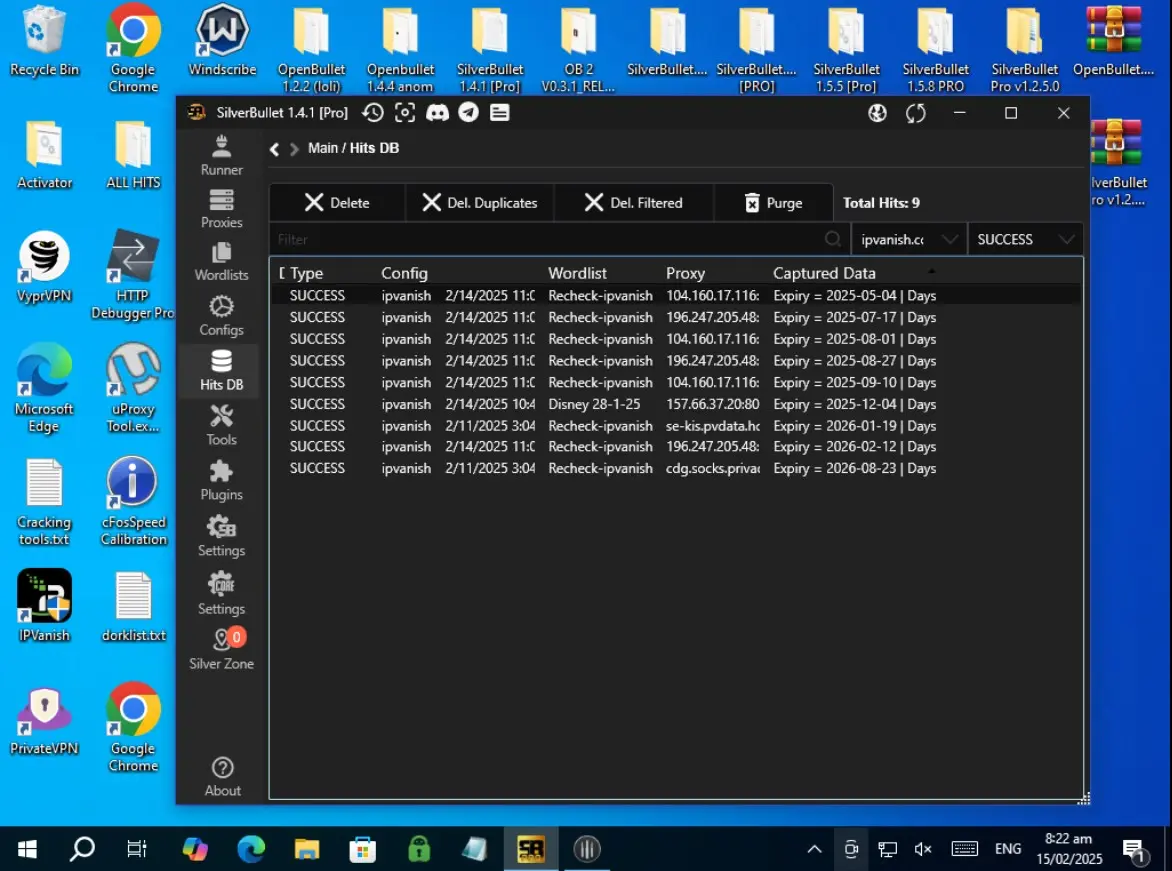Open the Wordlists section
Viewport: 1172px width, 871px height.
pos(221,262)
